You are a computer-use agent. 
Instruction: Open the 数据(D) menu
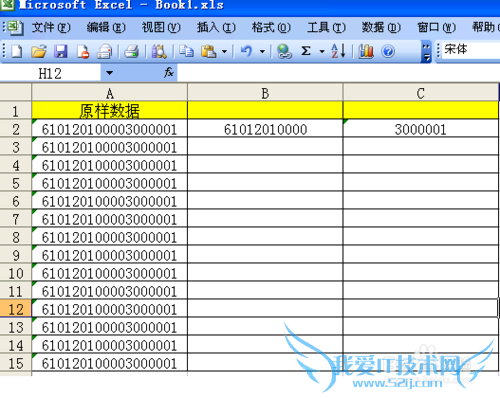[381, 27]
